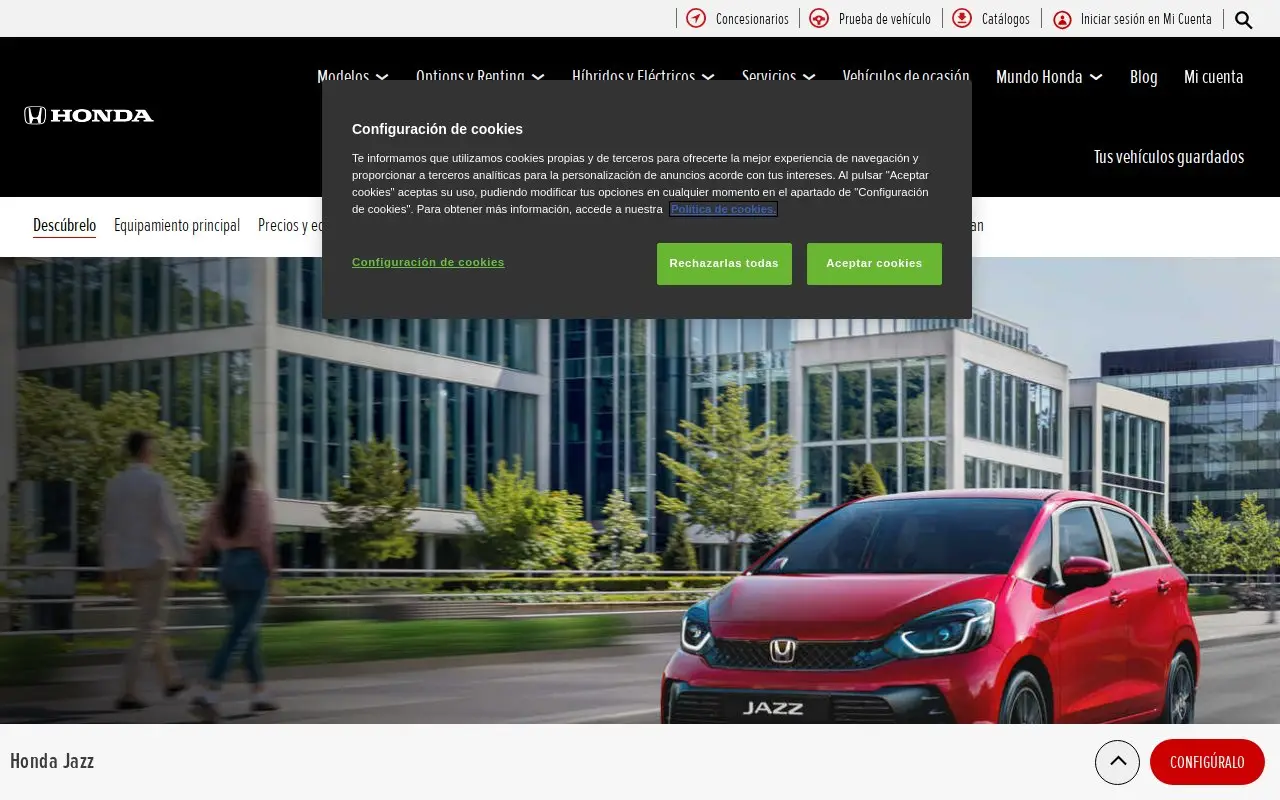Viewport: 1280px width, 800px height.
Task: Expand the Modelos menu chevron
Action: coord(382,77)
